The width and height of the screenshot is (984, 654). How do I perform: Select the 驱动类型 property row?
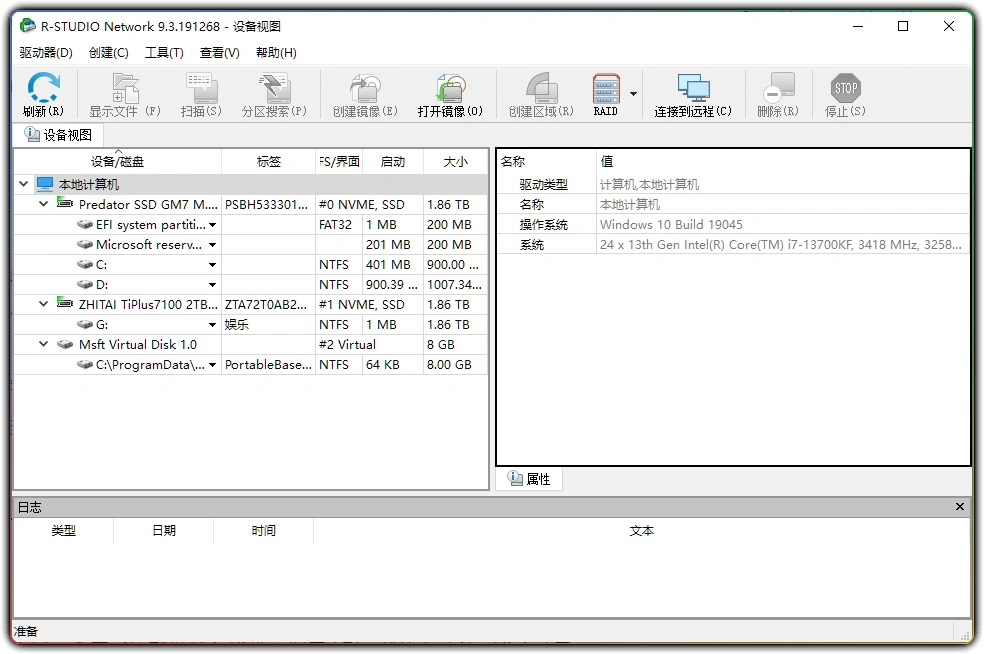733,185
